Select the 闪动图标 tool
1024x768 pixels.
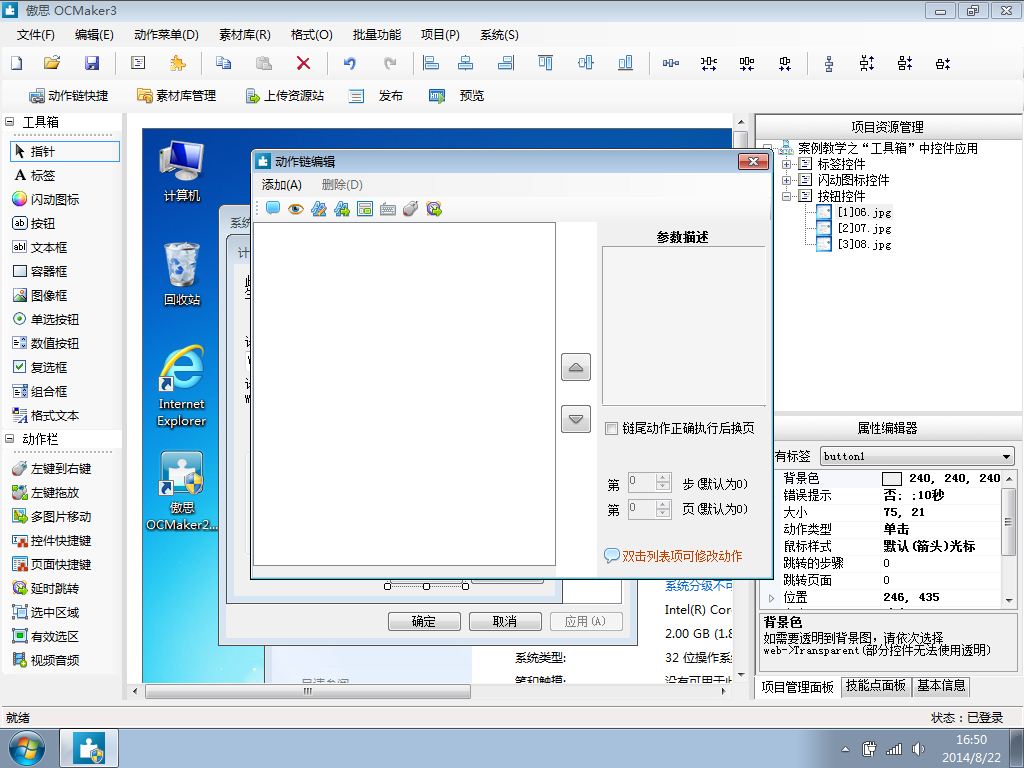[x=46, y=199]
